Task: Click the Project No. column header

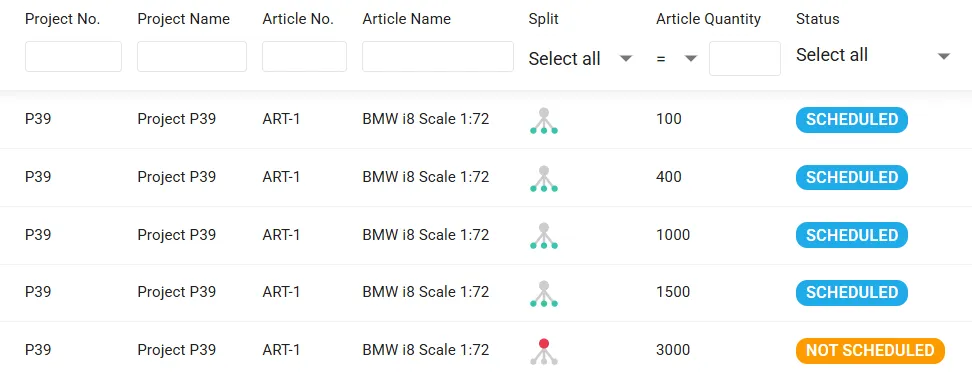Action: 63,19
